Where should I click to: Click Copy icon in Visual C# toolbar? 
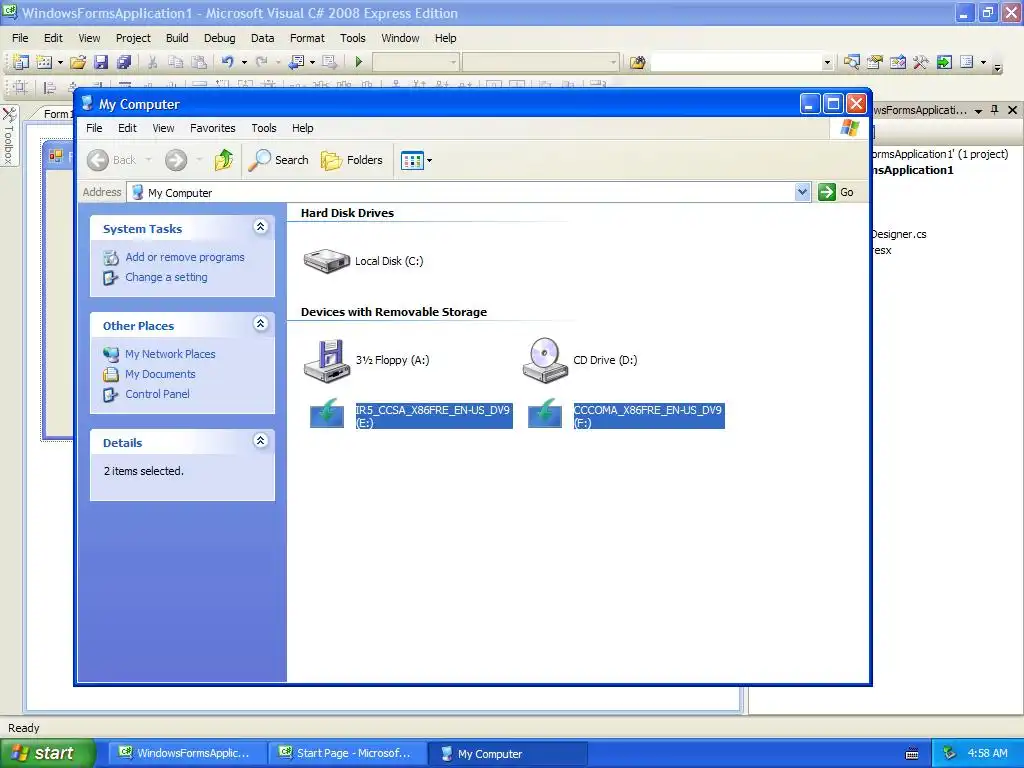175,62
